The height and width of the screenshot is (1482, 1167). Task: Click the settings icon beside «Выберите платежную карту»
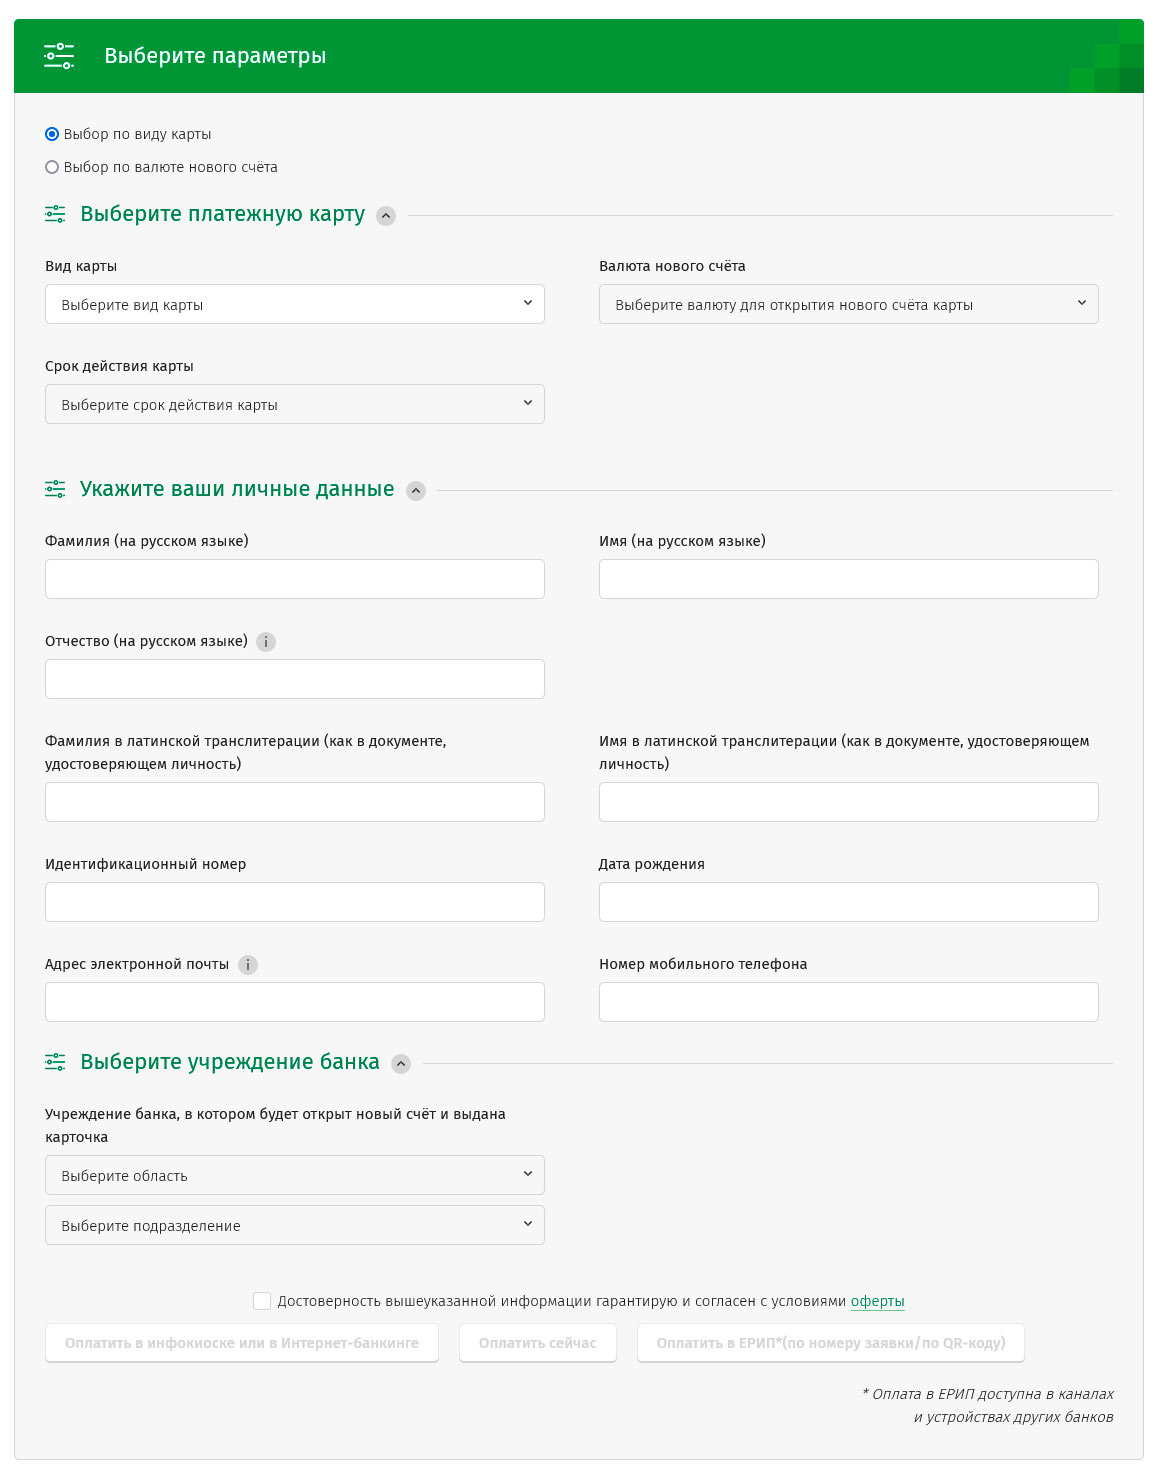point(57,213)
